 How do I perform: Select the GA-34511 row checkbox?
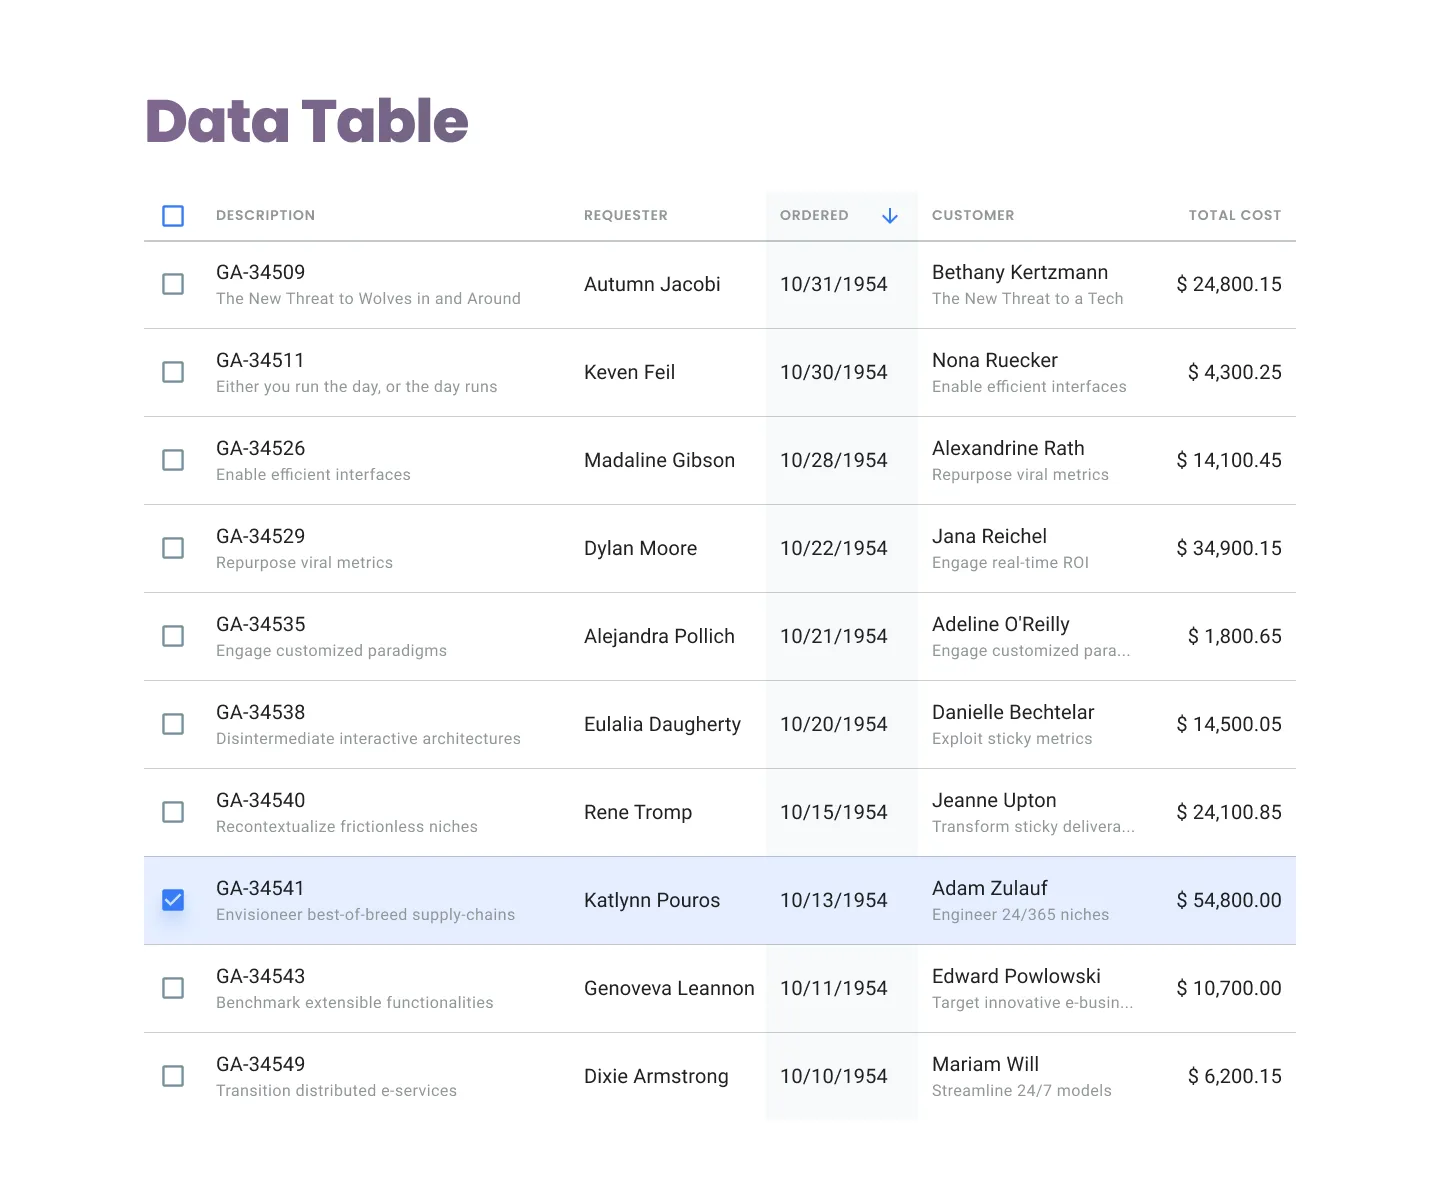pos(173,372)
